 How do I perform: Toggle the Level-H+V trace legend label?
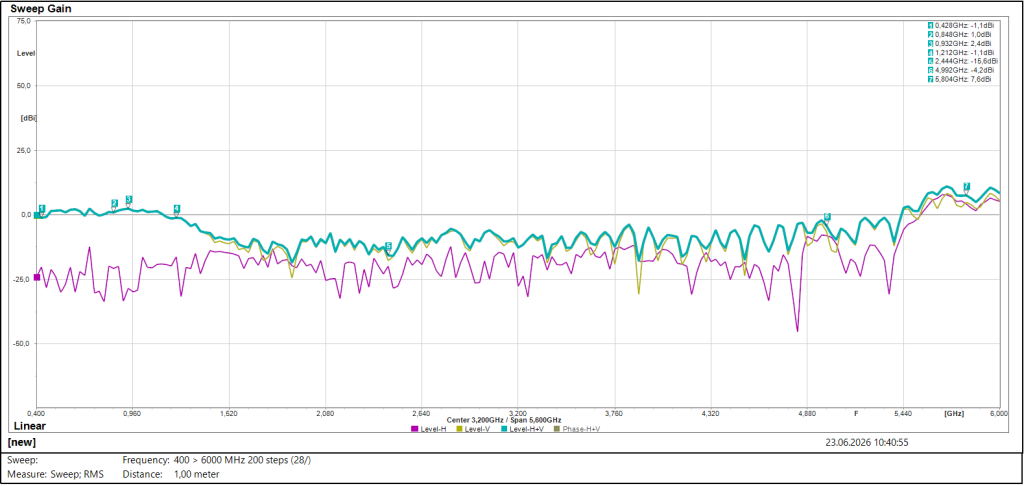point(527,429)
